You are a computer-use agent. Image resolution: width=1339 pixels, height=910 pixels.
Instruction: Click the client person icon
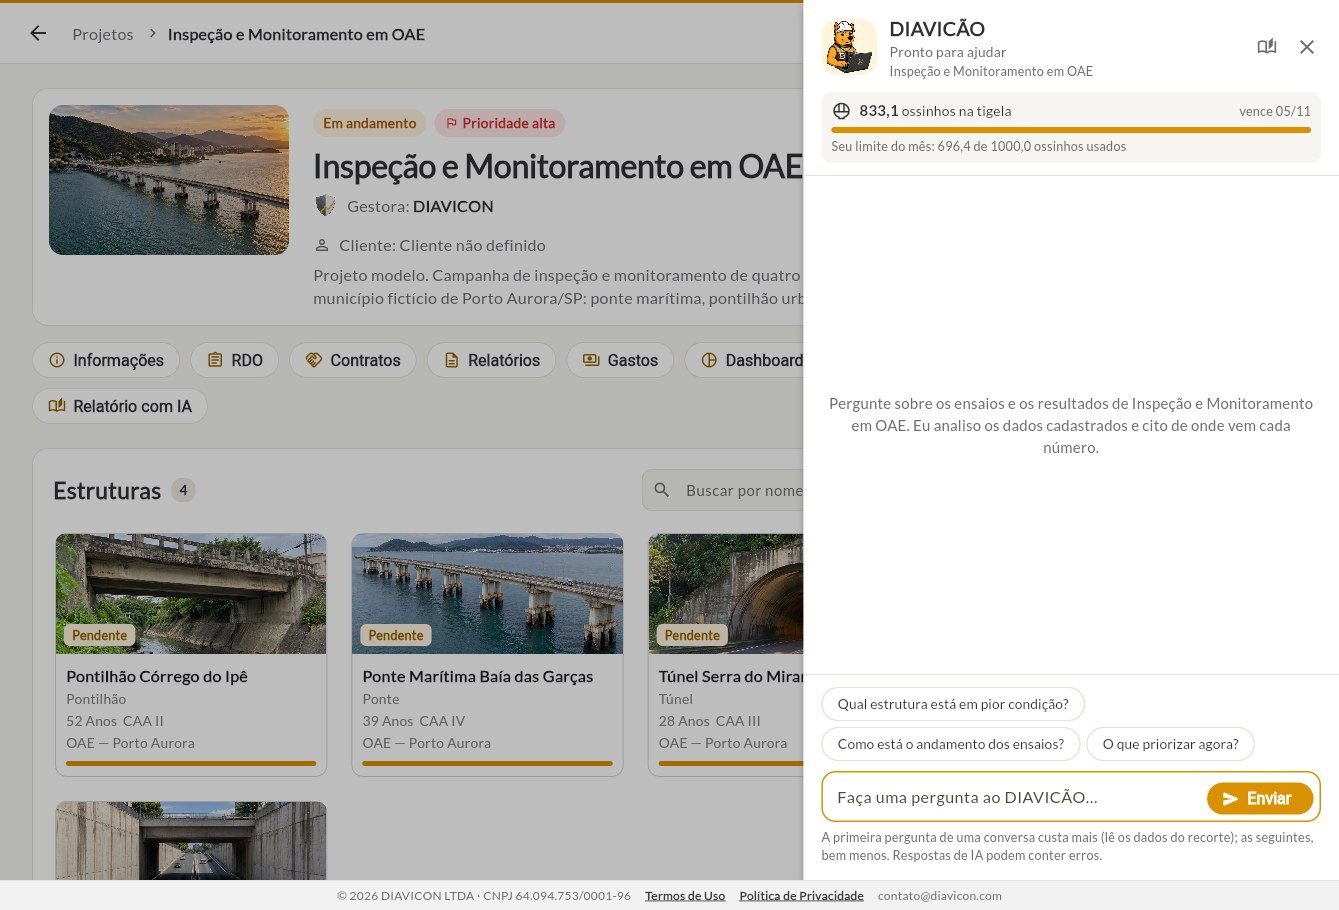(x=322, y=245)
